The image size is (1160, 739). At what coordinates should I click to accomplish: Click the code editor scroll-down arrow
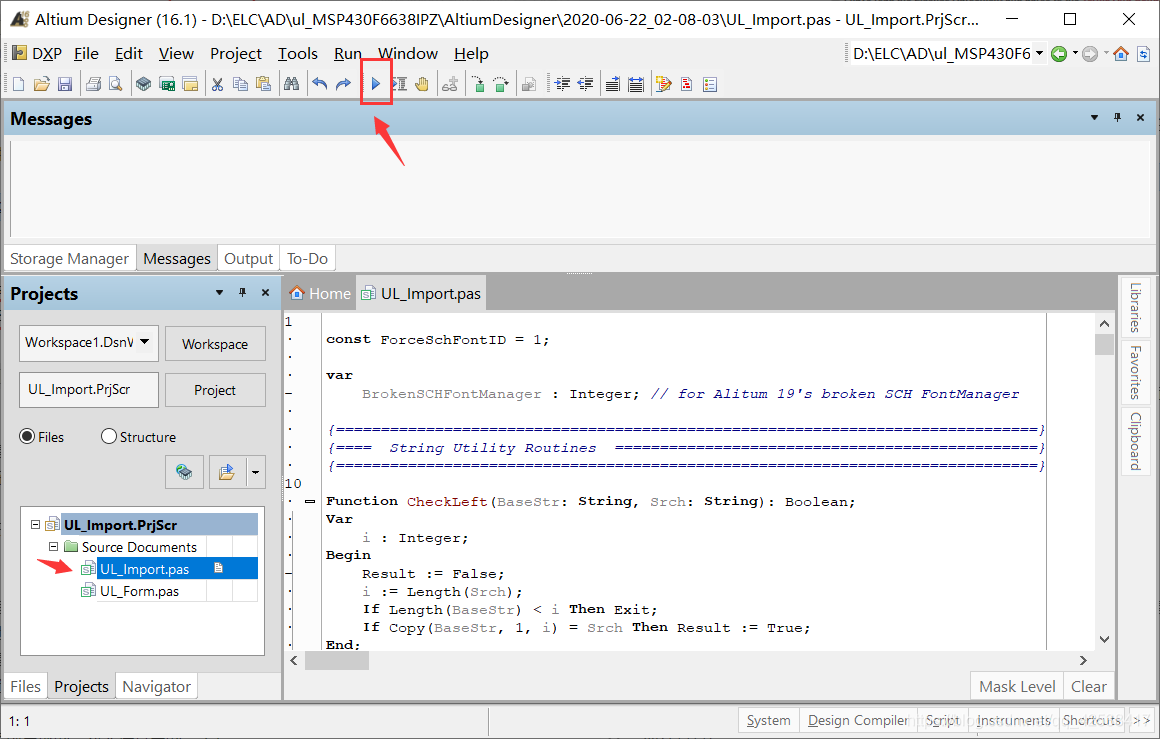click(1104, 639)
